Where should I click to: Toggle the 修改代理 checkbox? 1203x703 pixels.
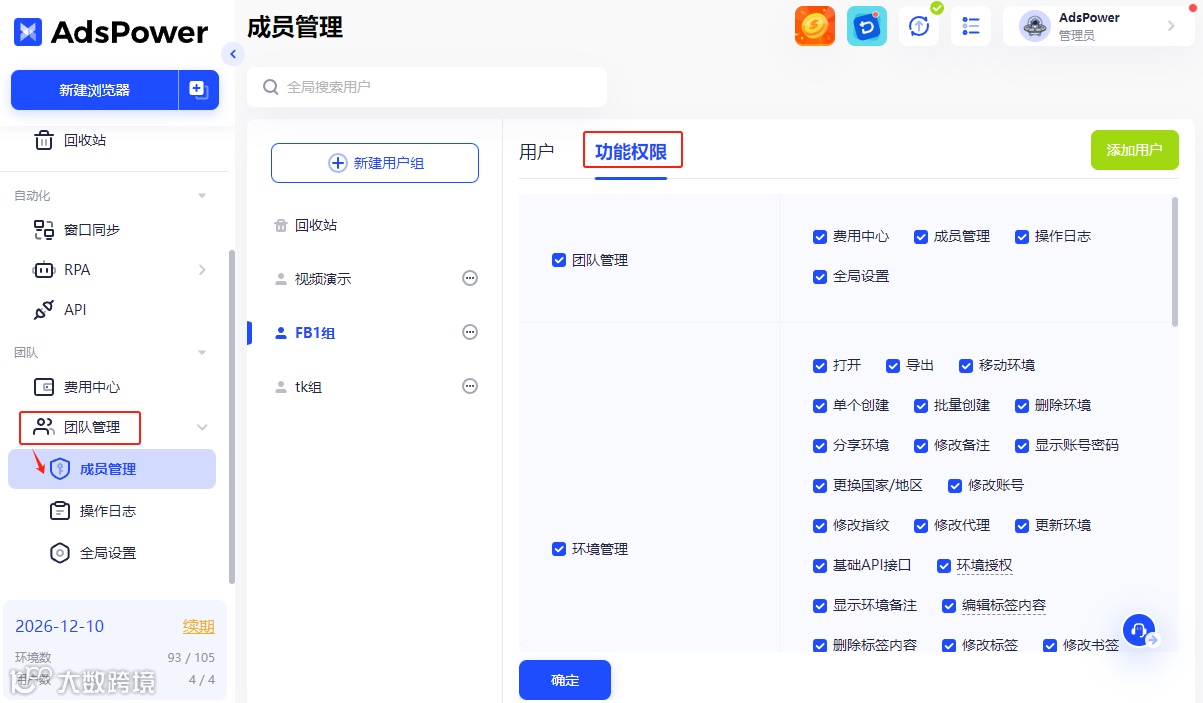tap(921, 526)
